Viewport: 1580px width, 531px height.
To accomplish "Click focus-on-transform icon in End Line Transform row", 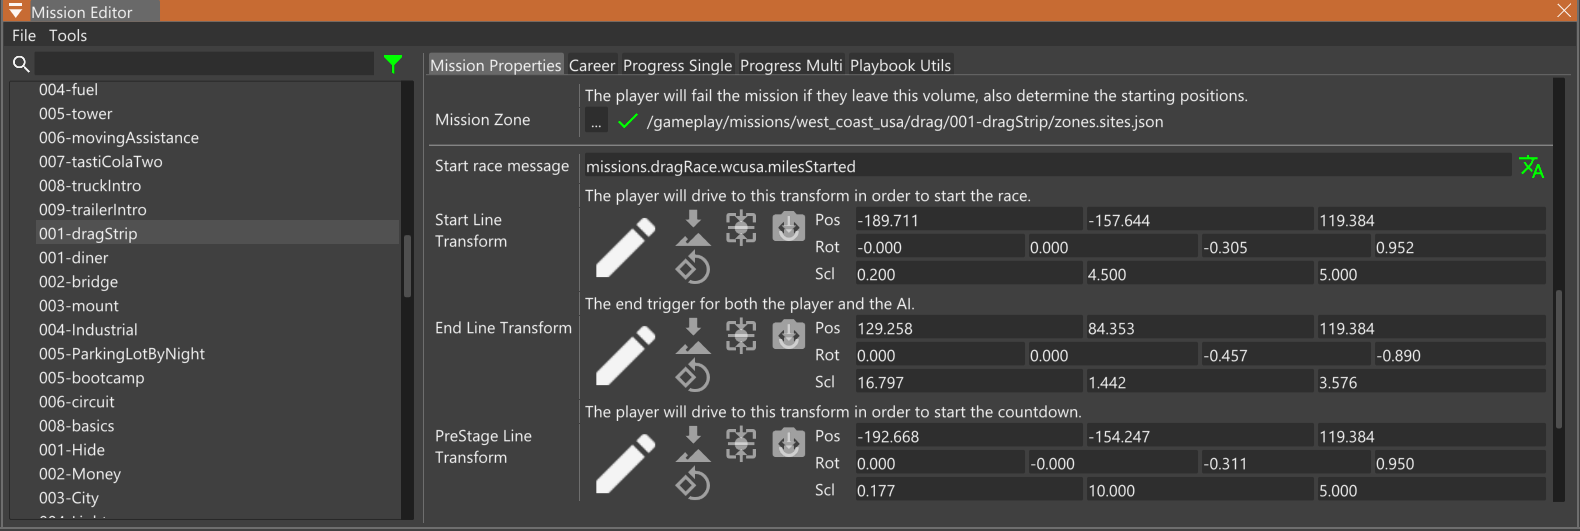I will [x=741, y=336].
